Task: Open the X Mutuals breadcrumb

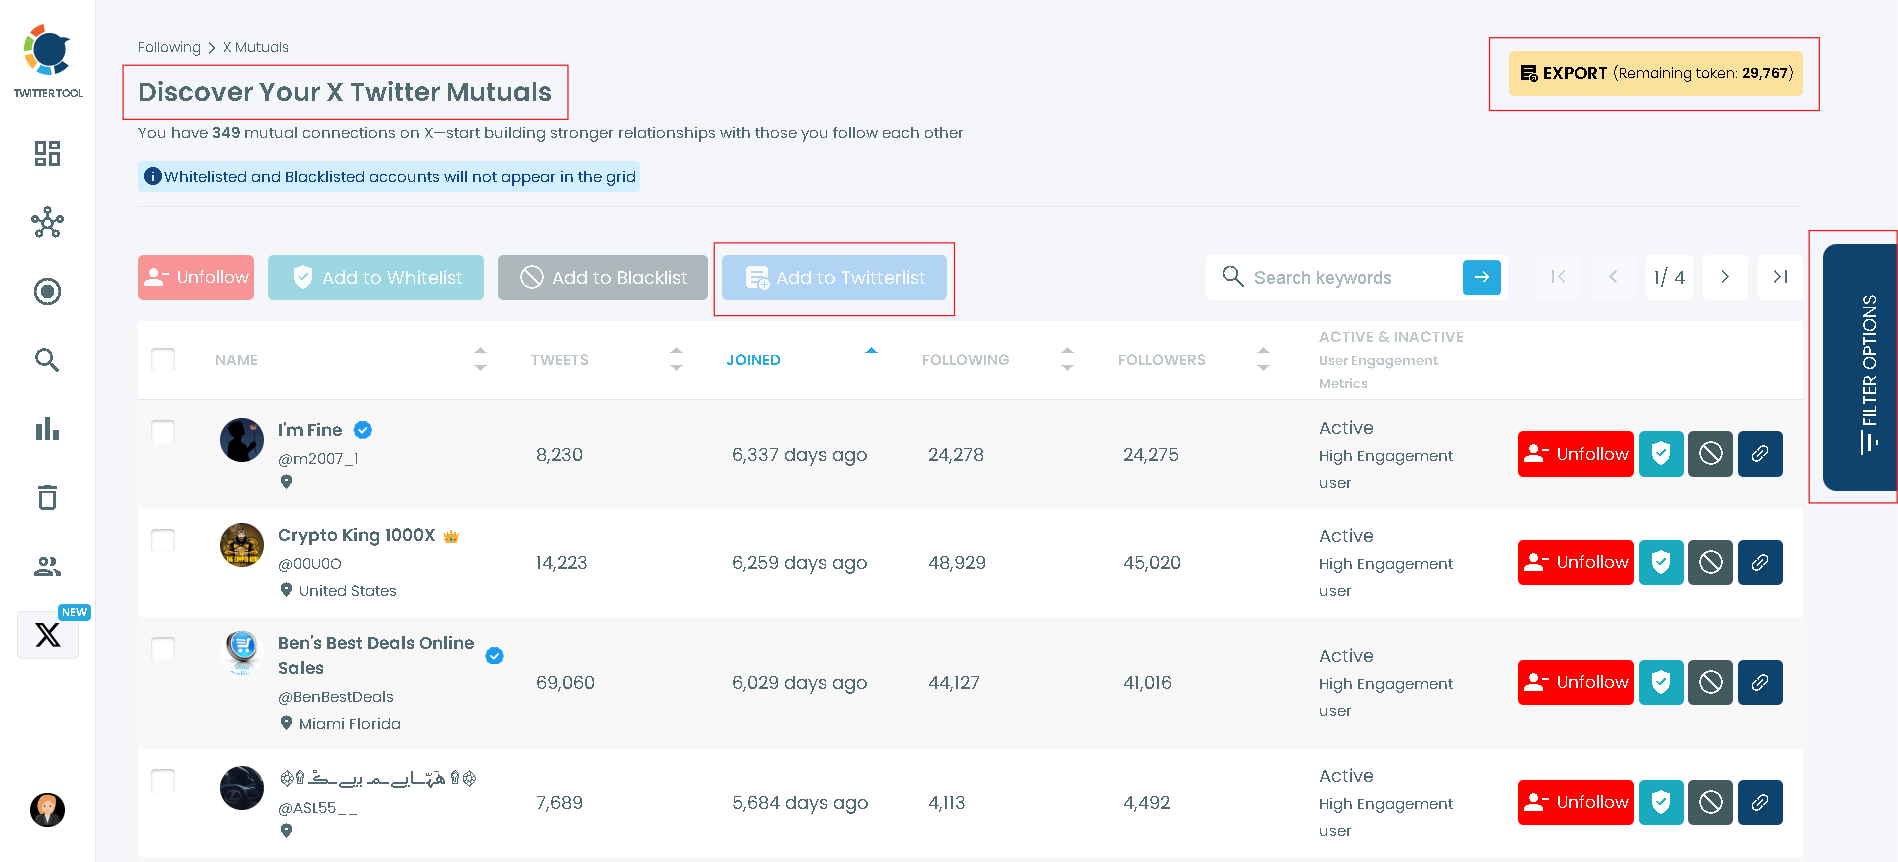Action: coord(256,47)
